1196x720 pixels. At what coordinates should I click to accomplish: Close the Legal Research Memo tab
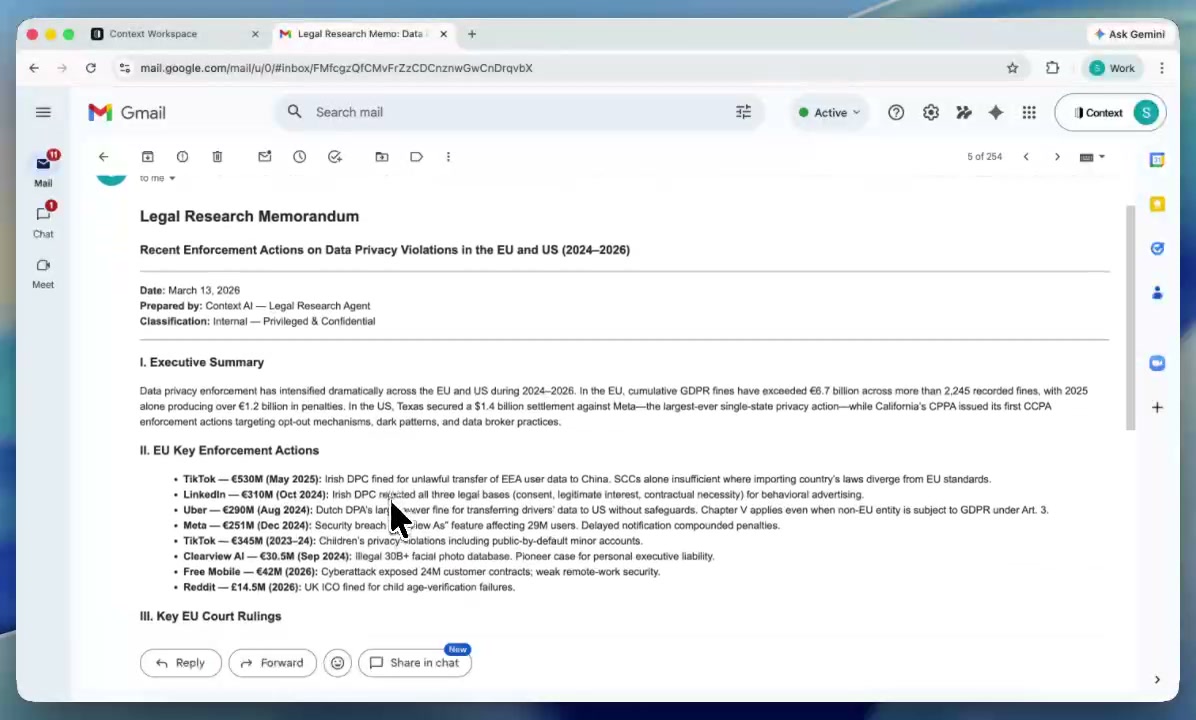click(x=443, y=34)
